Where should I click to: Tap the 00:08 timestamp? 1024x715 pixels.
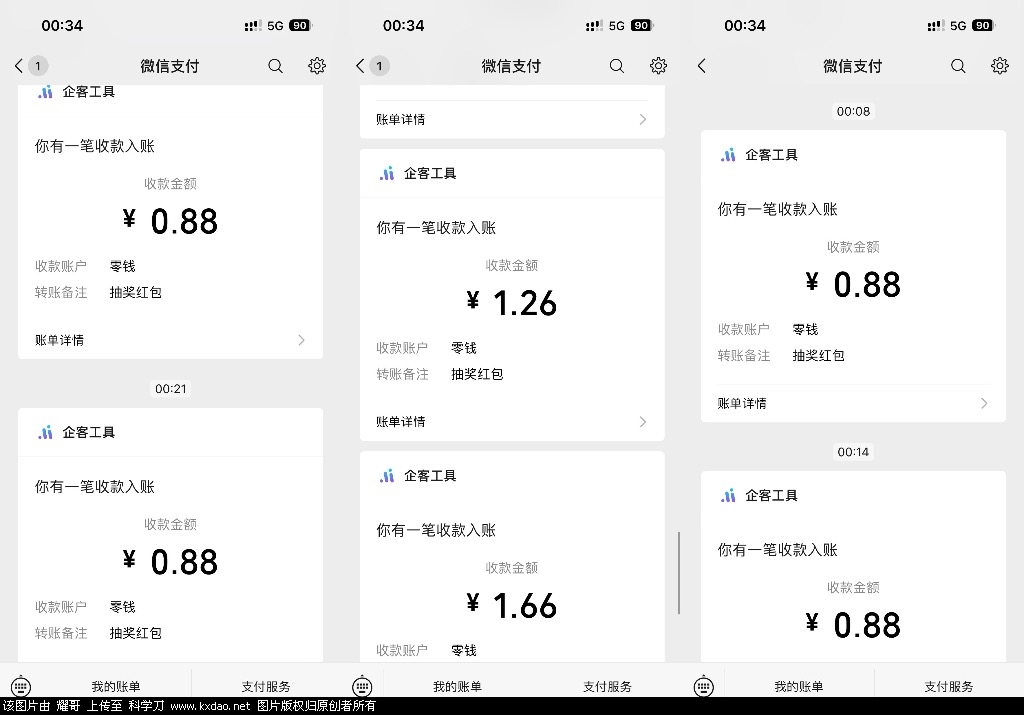tap(853, 111)
